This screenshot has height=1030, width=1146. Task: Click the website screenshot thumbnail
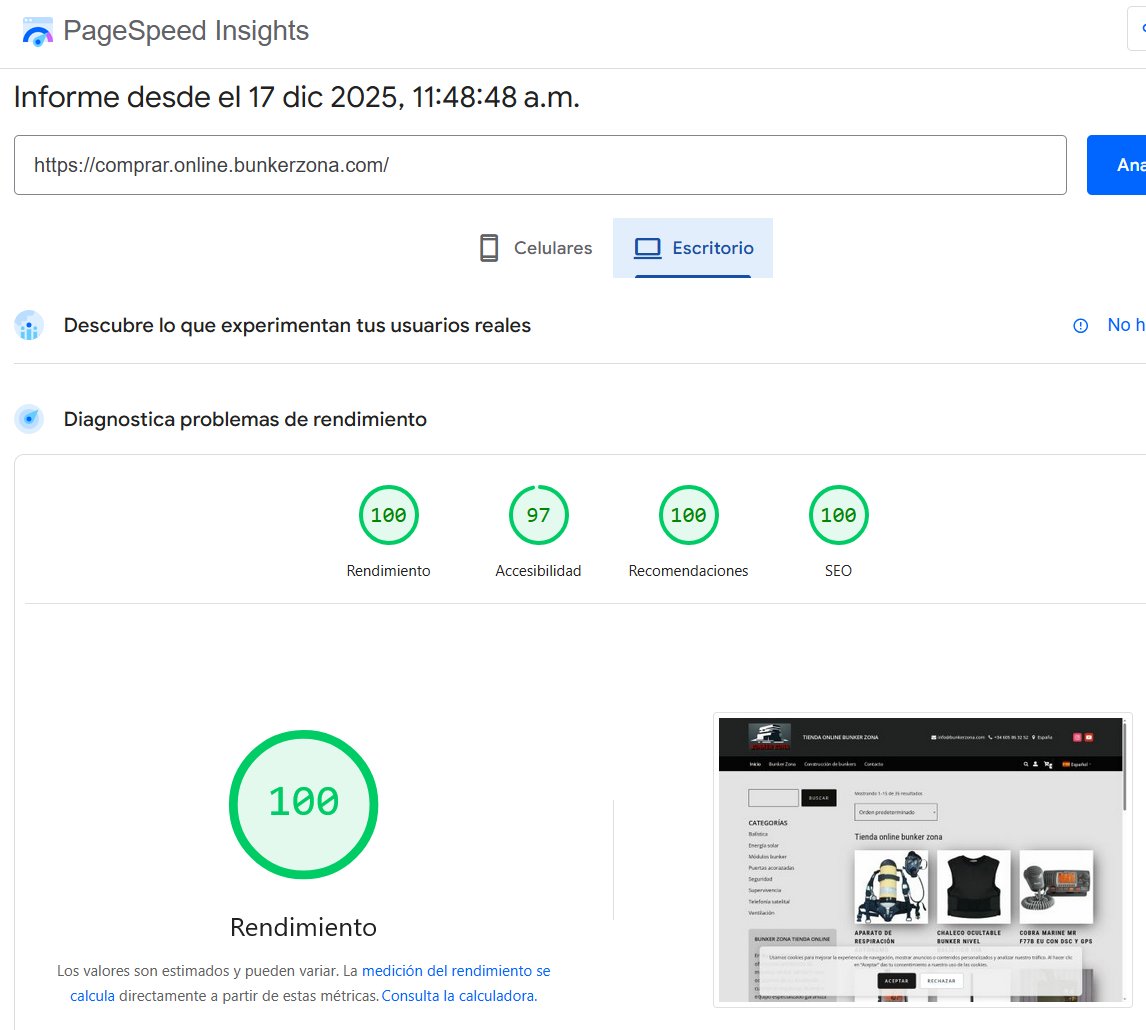point(922,859)
